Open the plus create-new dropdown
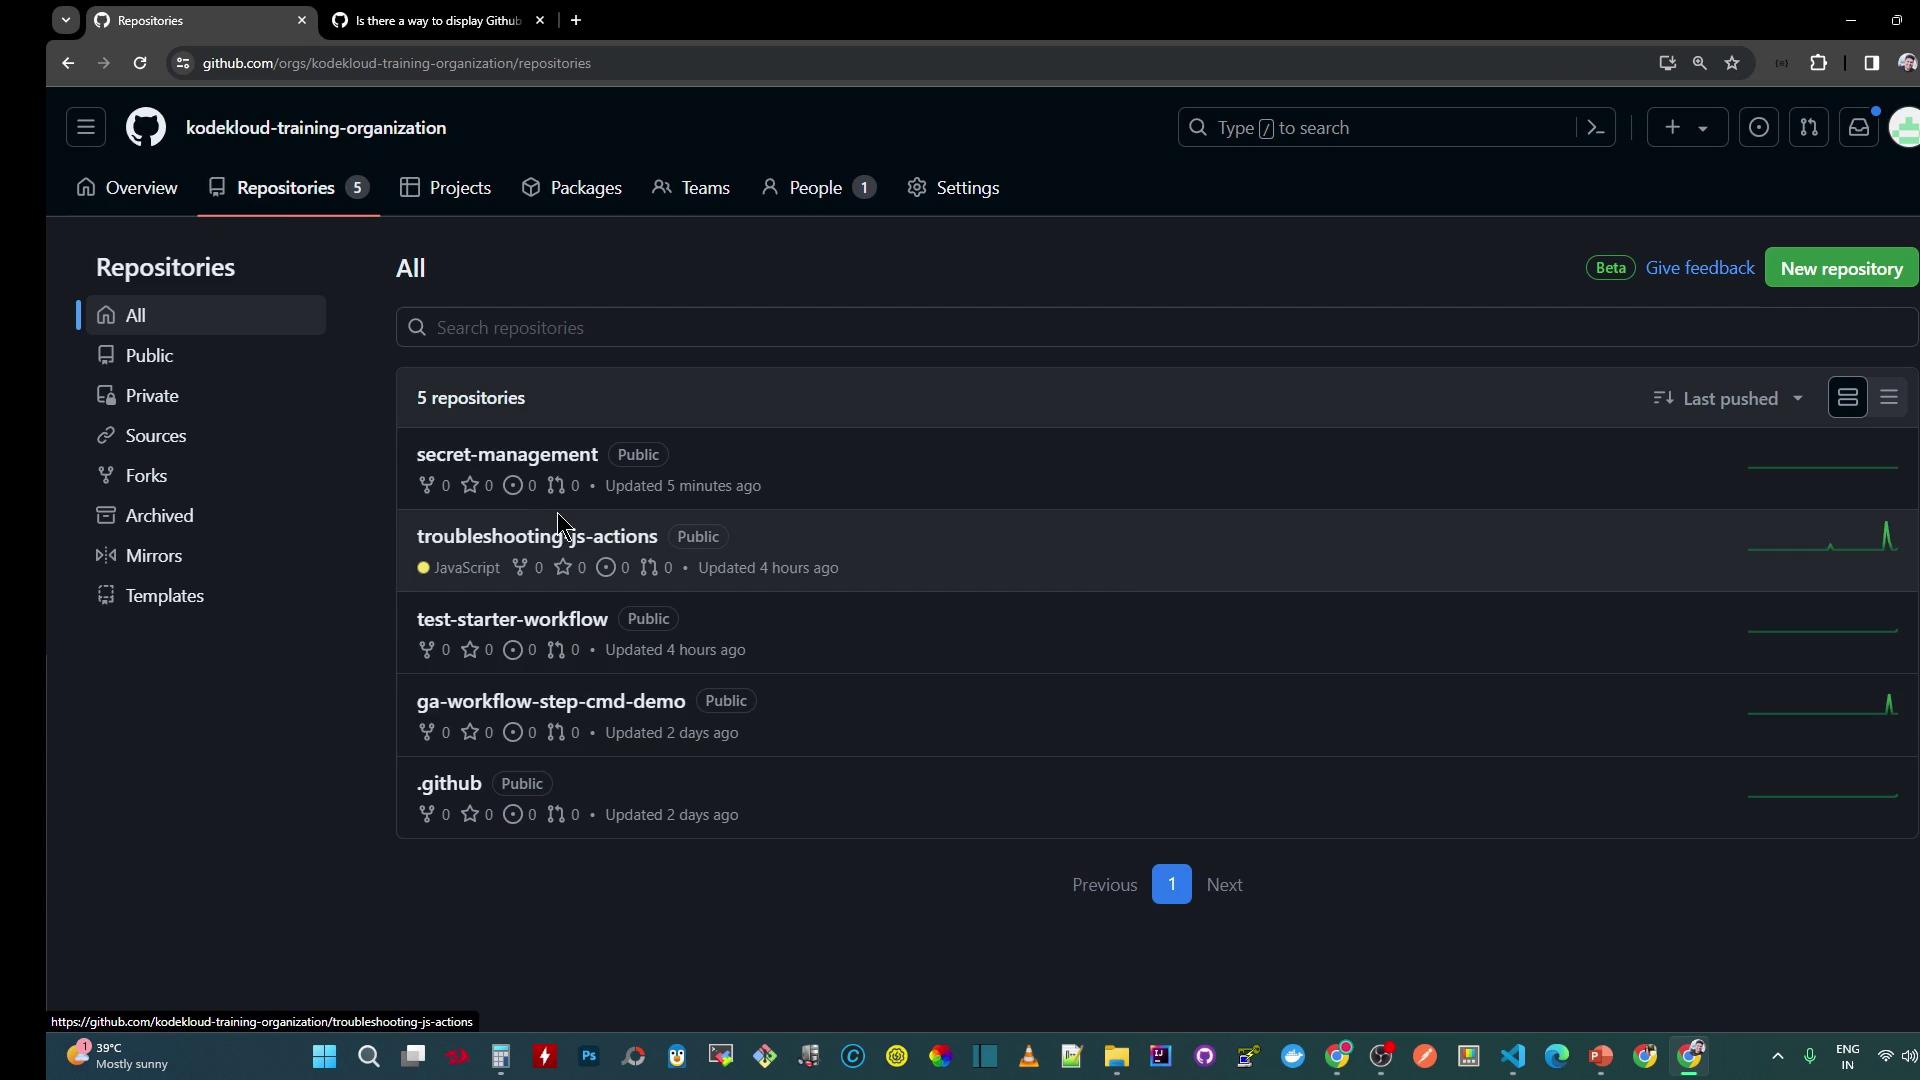Image resolution: width=1920 pixels, height=1080 pixels. point(1686,128)
